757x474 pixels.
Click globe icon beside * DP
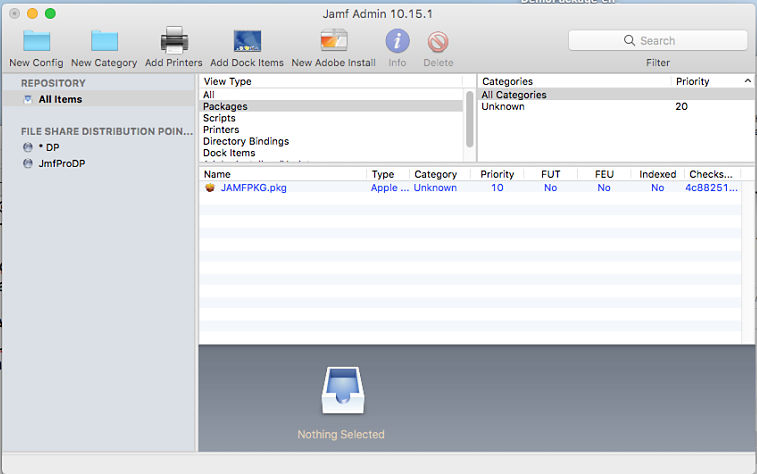[x=28, y=147]
